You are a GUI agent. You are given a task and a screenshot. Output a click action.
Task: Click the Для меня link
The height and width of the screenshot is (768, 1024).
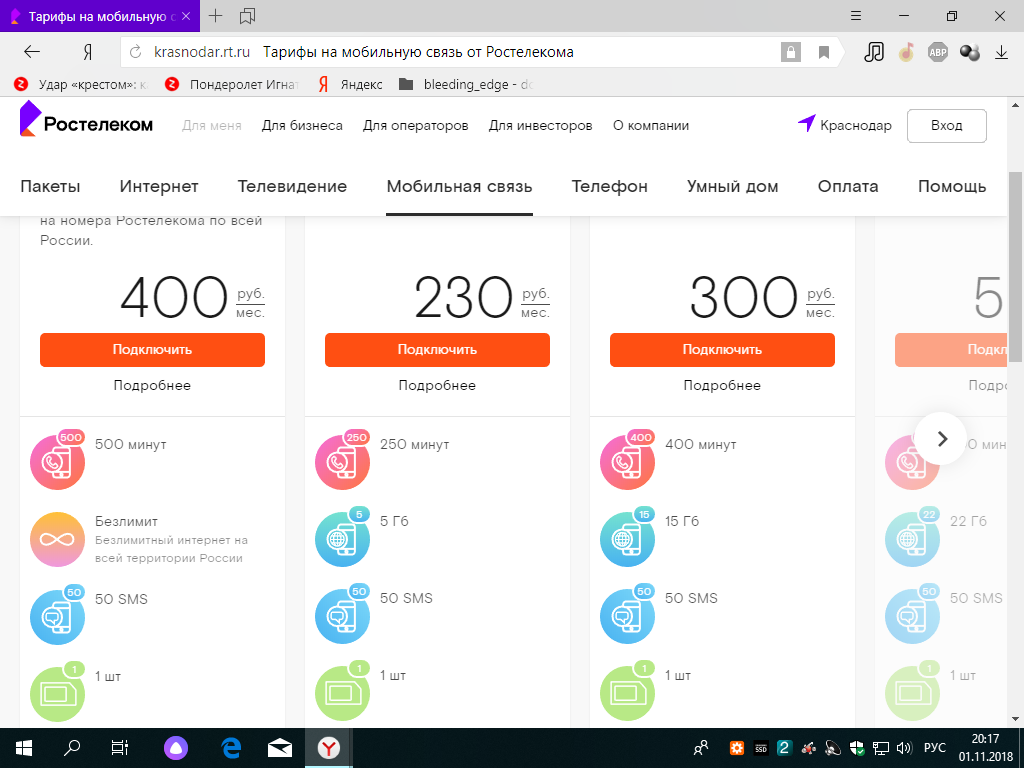(x=212, y=125)
